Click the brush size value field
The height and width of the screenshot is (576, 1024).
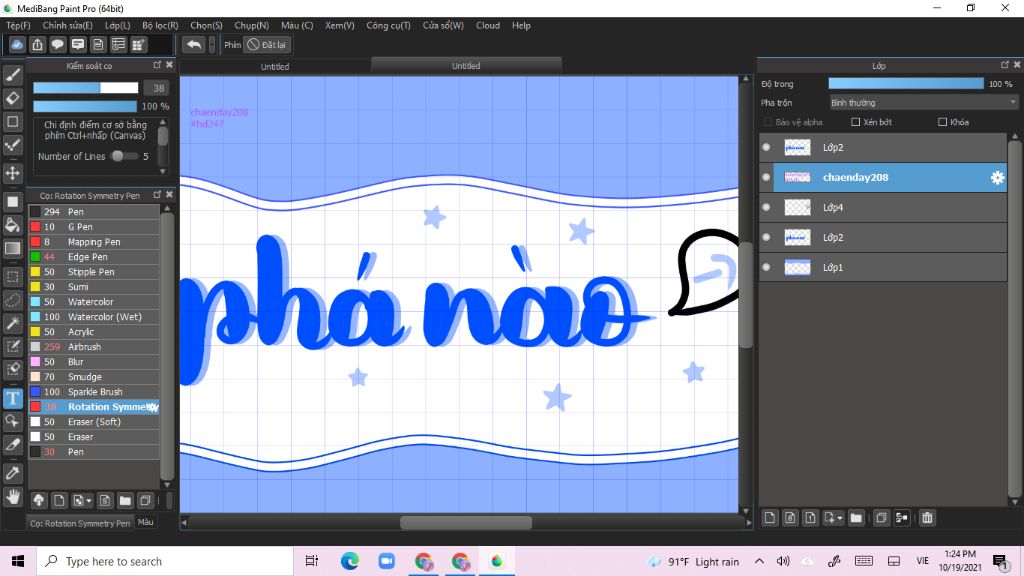coord(157,88)
